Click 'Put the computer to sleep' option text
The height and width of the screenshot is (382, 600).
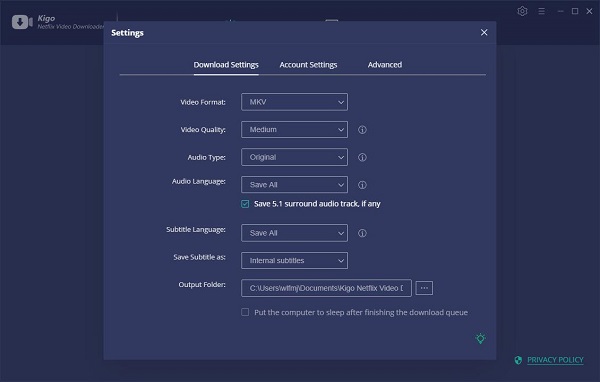pos(361,312)
